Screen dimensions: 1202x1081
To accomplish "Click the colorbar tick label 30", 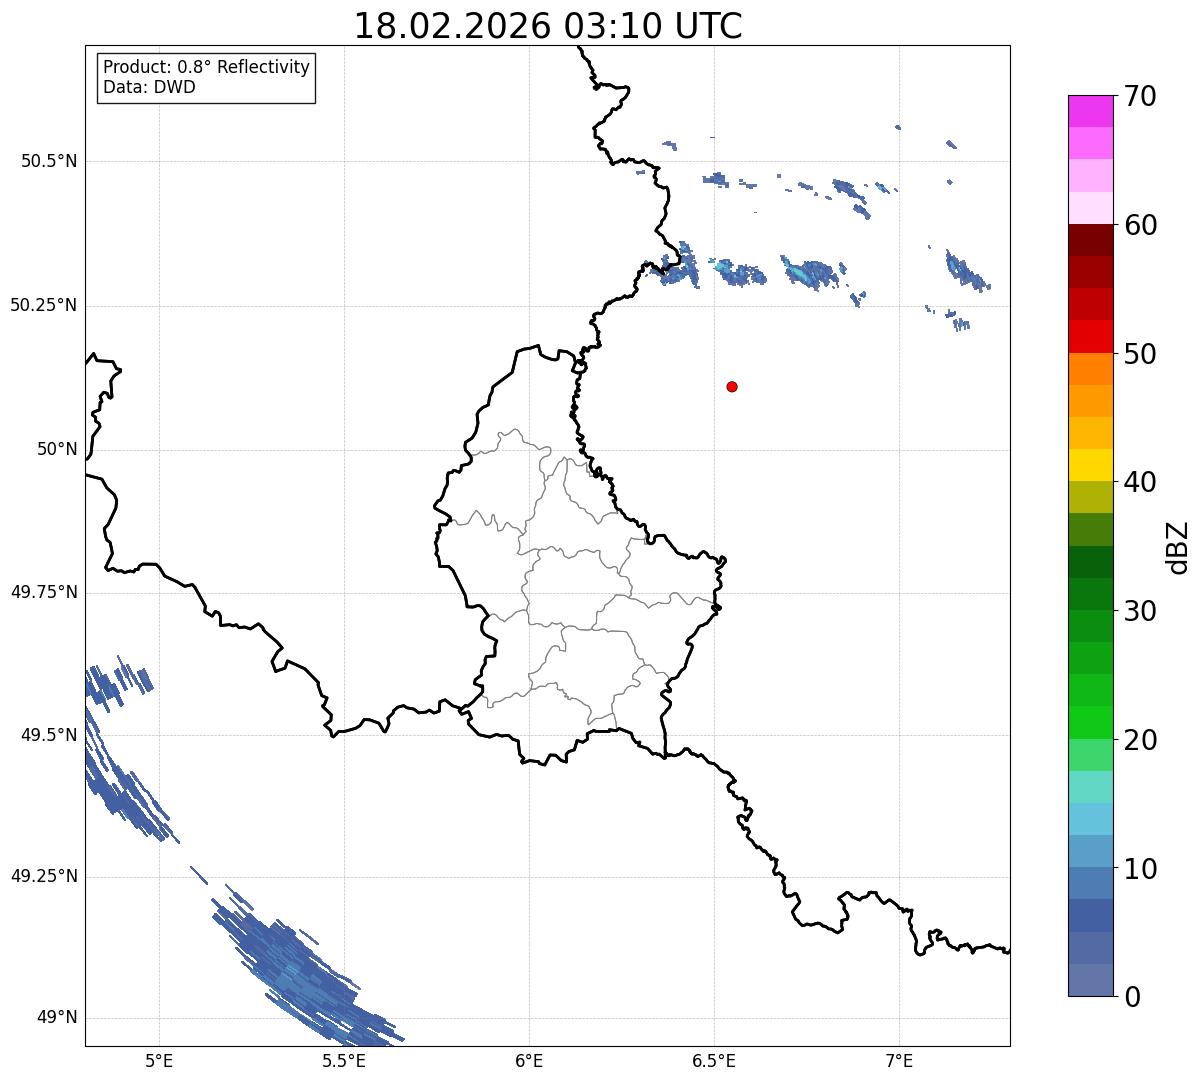I will 1141,611.
